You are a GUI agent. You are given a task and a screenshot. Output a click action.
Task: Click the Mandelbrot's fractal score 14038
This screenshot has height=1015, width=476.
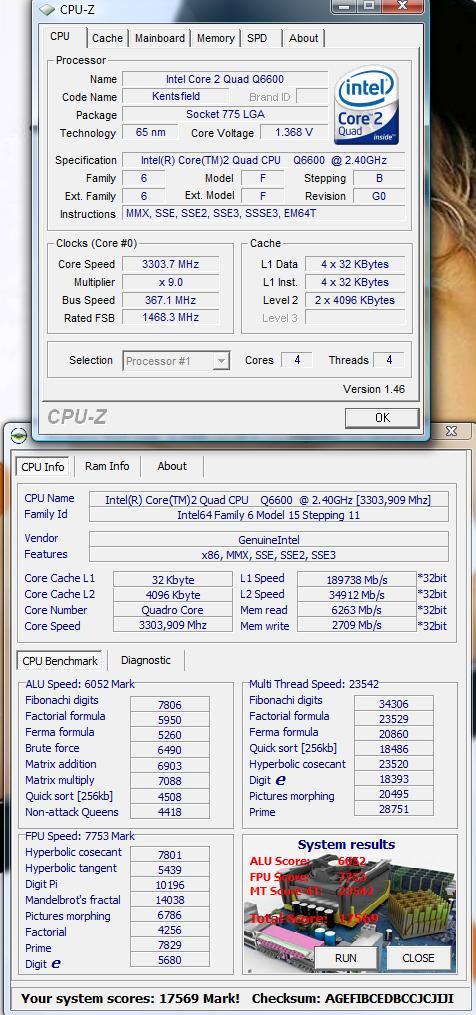point(170,902)
